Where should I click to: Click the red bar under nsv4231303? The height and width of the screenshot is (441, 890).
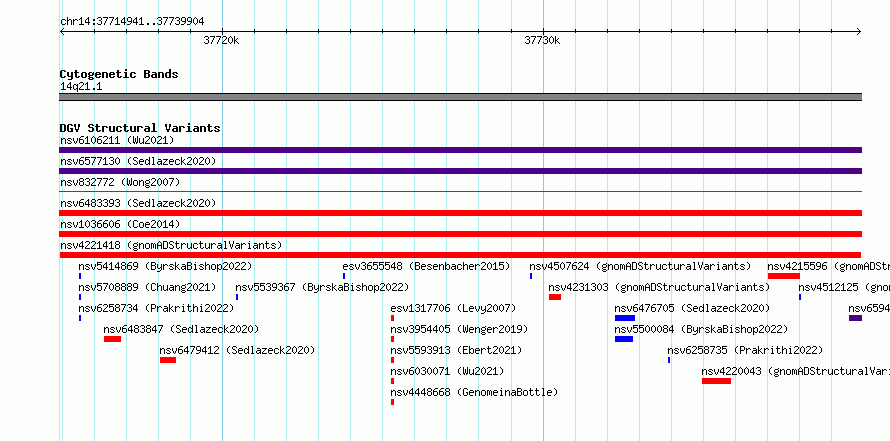(555, 297)
